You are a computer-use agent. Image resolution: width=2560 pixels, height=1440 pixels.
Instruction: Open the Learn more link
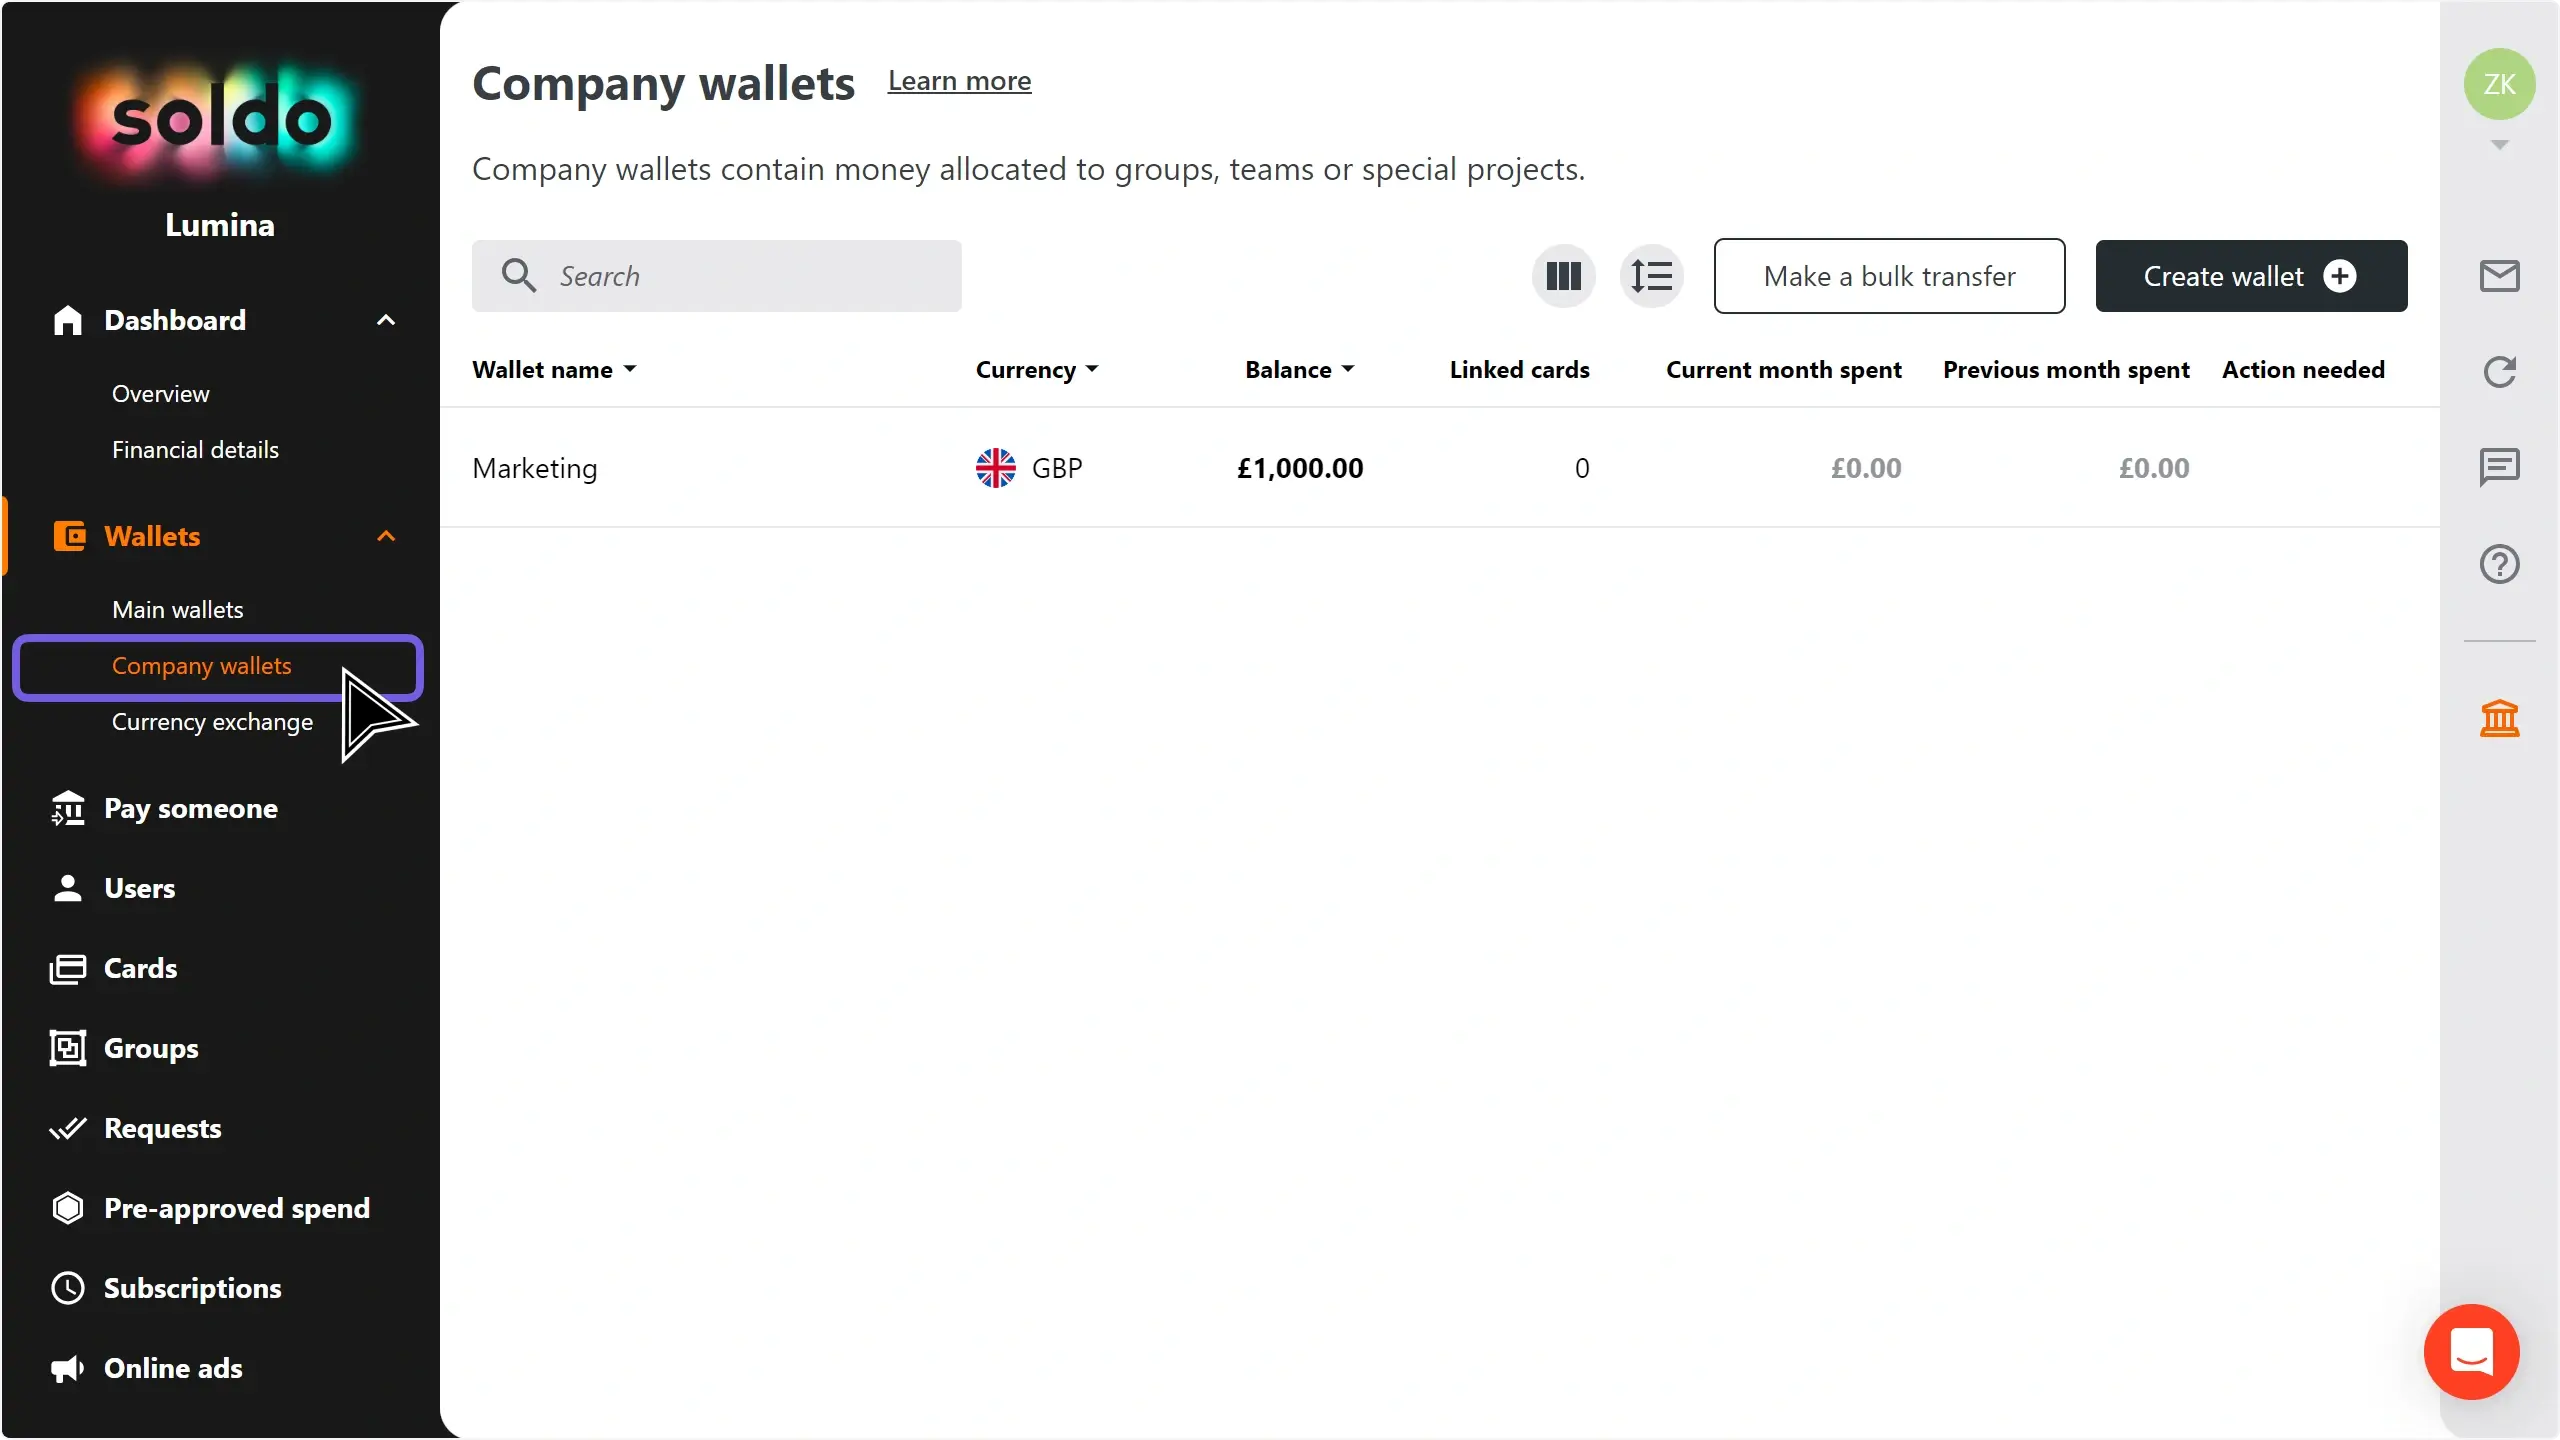[959, 81]
